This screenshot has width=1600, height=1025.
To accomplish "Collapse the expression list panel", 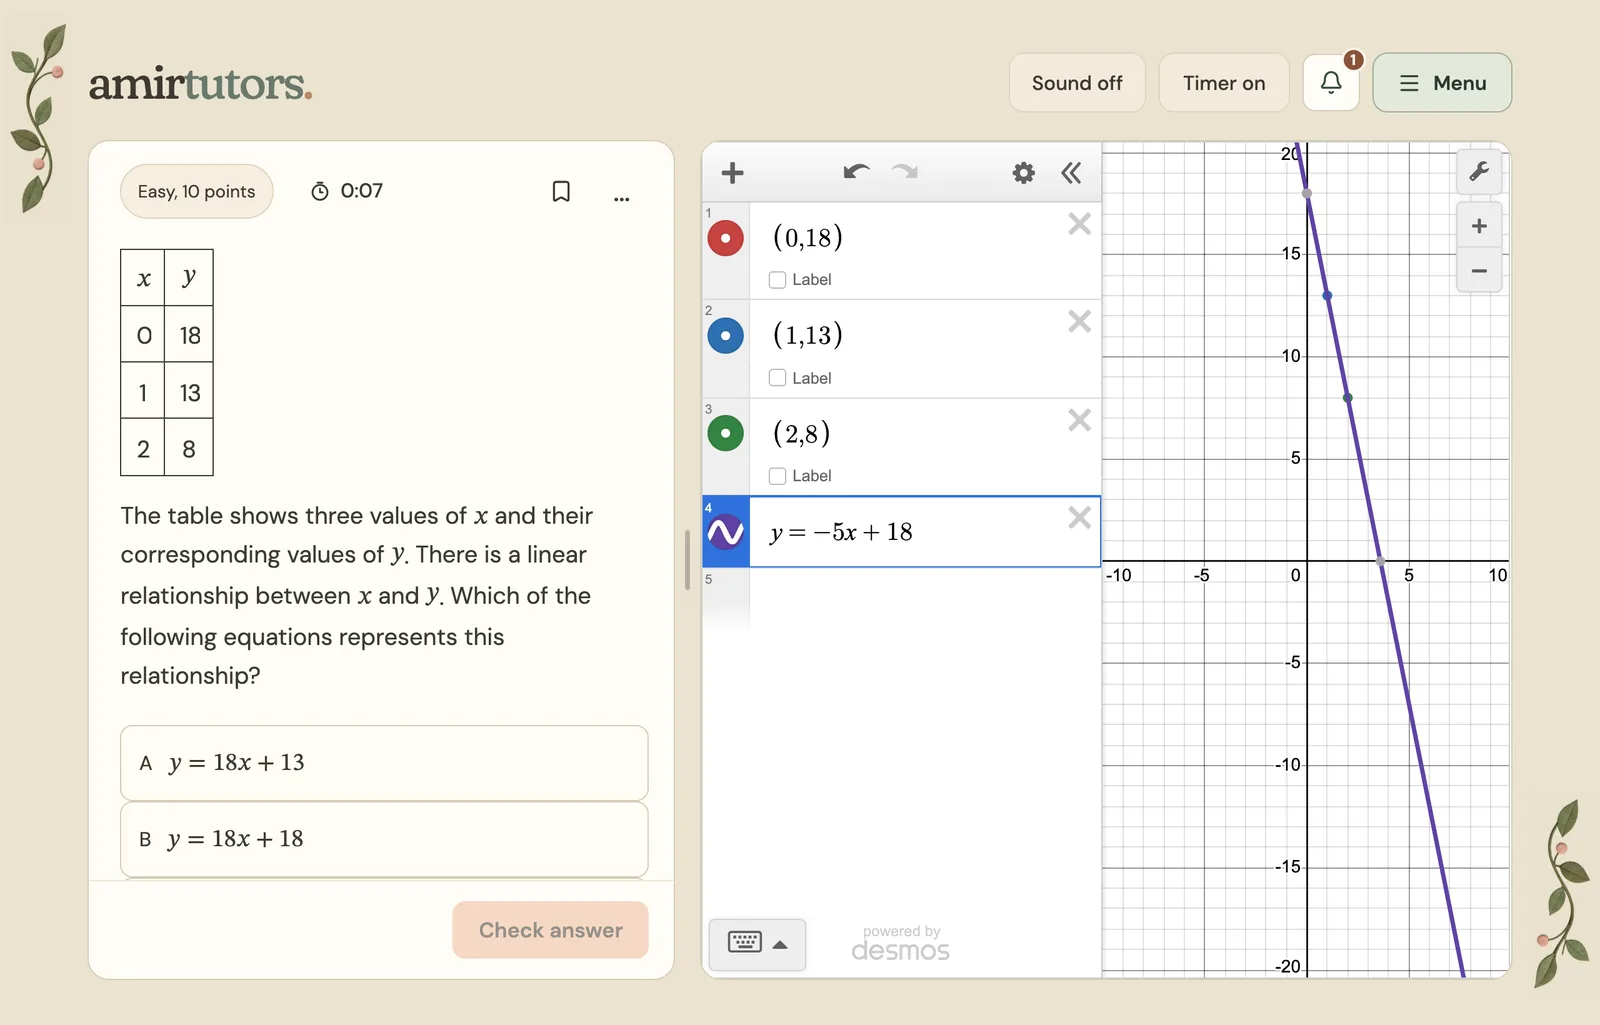I will [1071, 173].
